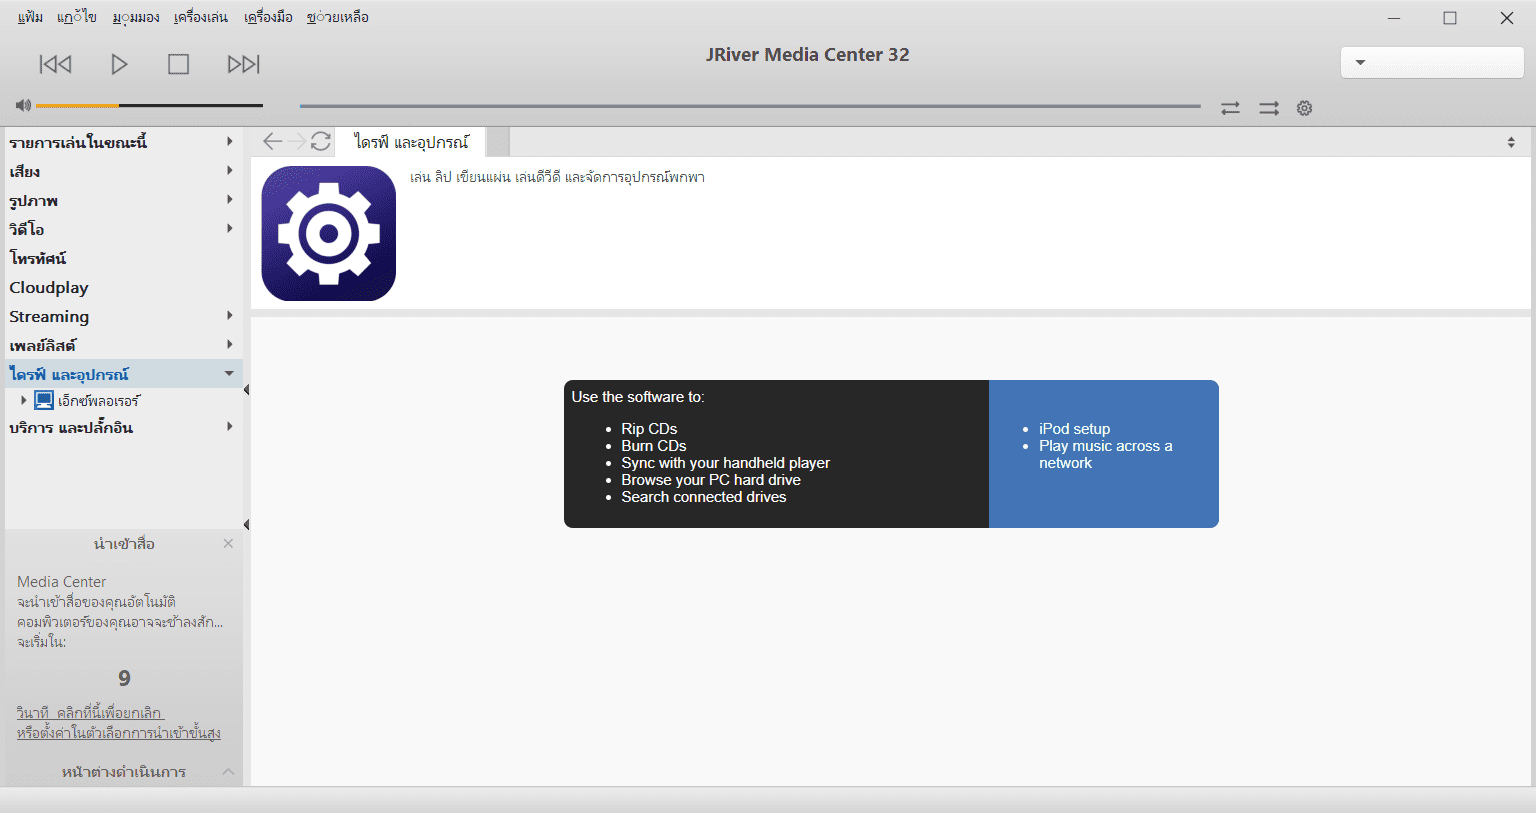Expand the รูปภาพ sidebar arrow
Screen dimensions: 1536x813
pyautogui.click(x=230, y=200)
